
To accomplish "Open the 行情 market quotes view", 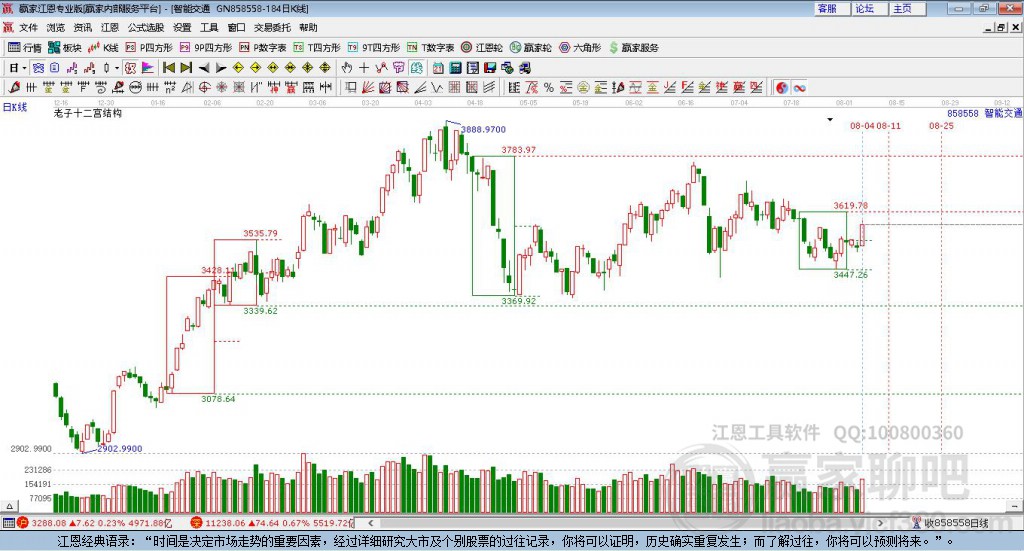I will 24,48.
